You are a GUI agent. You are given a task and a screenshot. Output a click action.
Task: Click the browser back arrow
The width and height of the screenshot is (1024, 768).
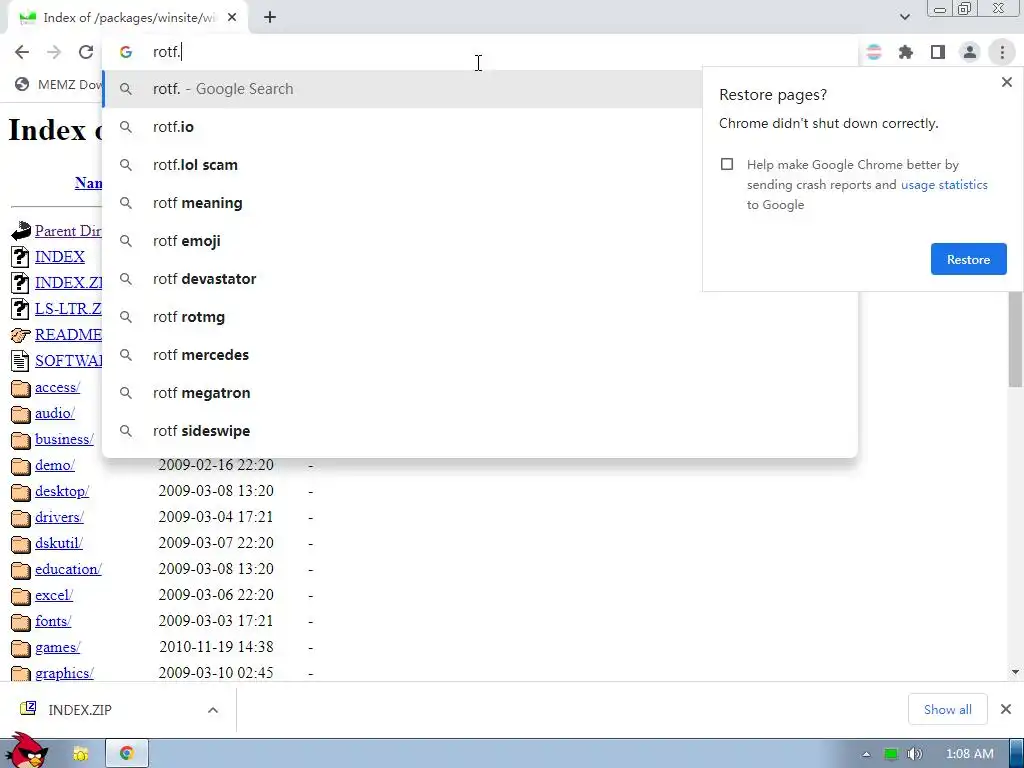click(22, 52)
